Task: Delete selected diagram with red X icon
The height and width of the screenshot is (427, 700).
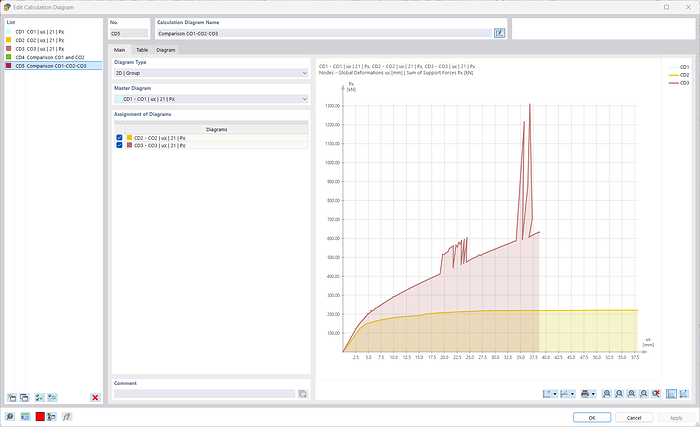Action: click(95, 397)
